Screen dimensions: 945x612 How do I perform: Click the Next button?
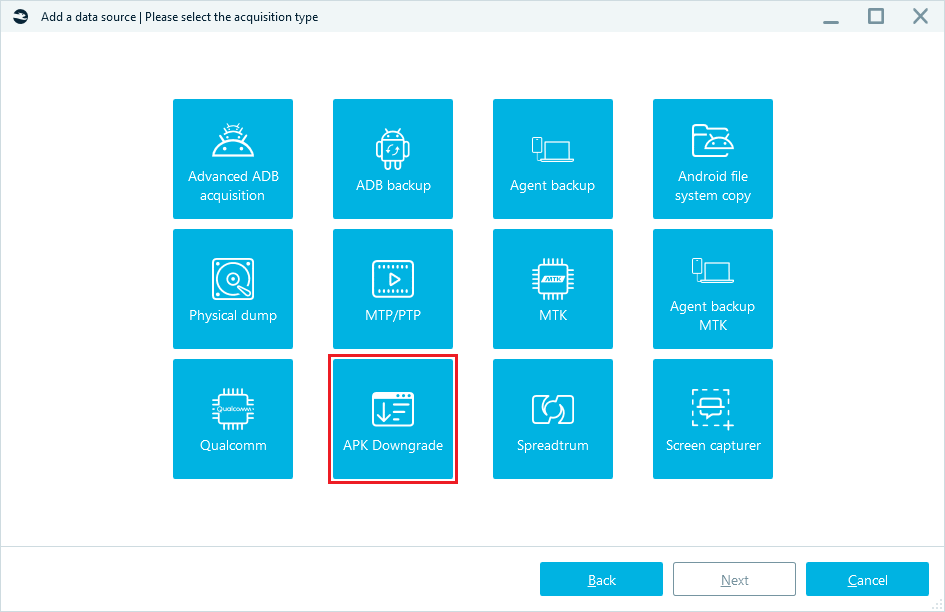click(x=734, y=579)
